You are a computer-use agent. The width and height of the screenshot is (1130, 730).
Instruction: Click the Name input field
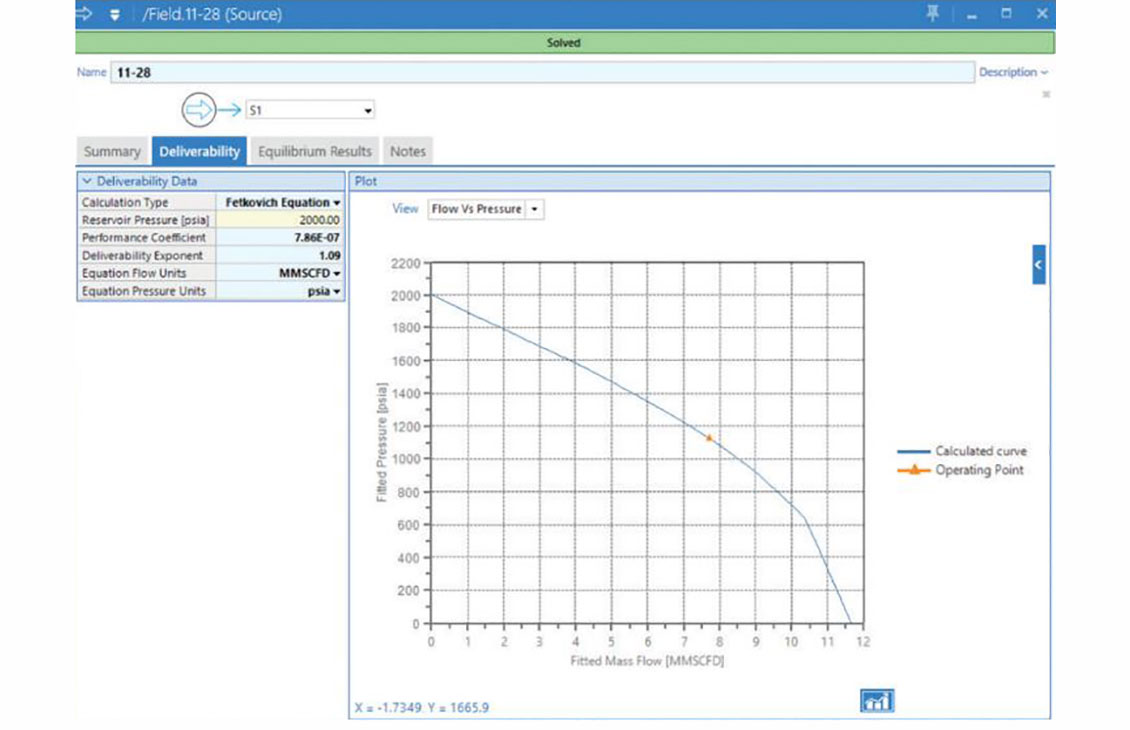tap(542, 72)
